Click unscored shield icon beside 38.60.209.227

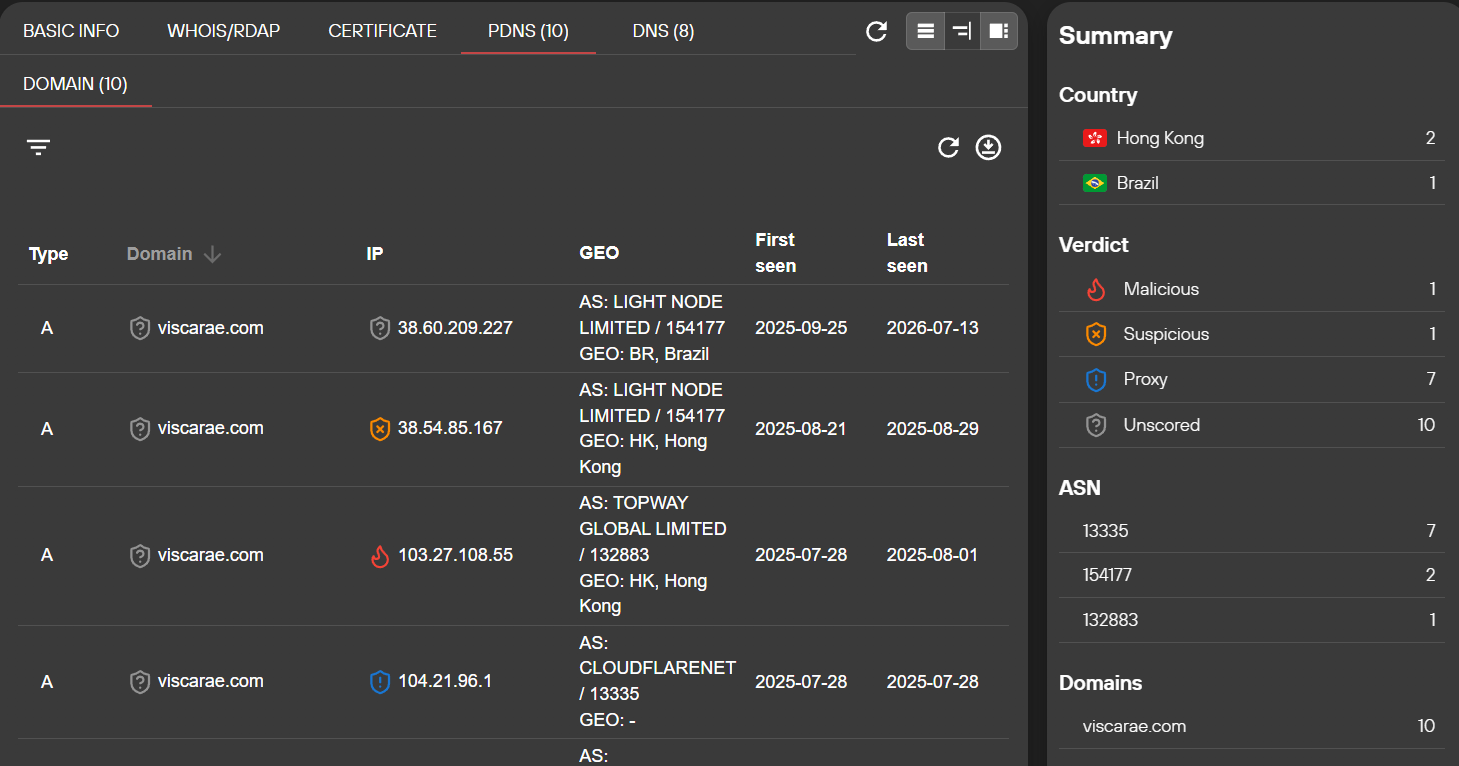click(x=380, y=328)
